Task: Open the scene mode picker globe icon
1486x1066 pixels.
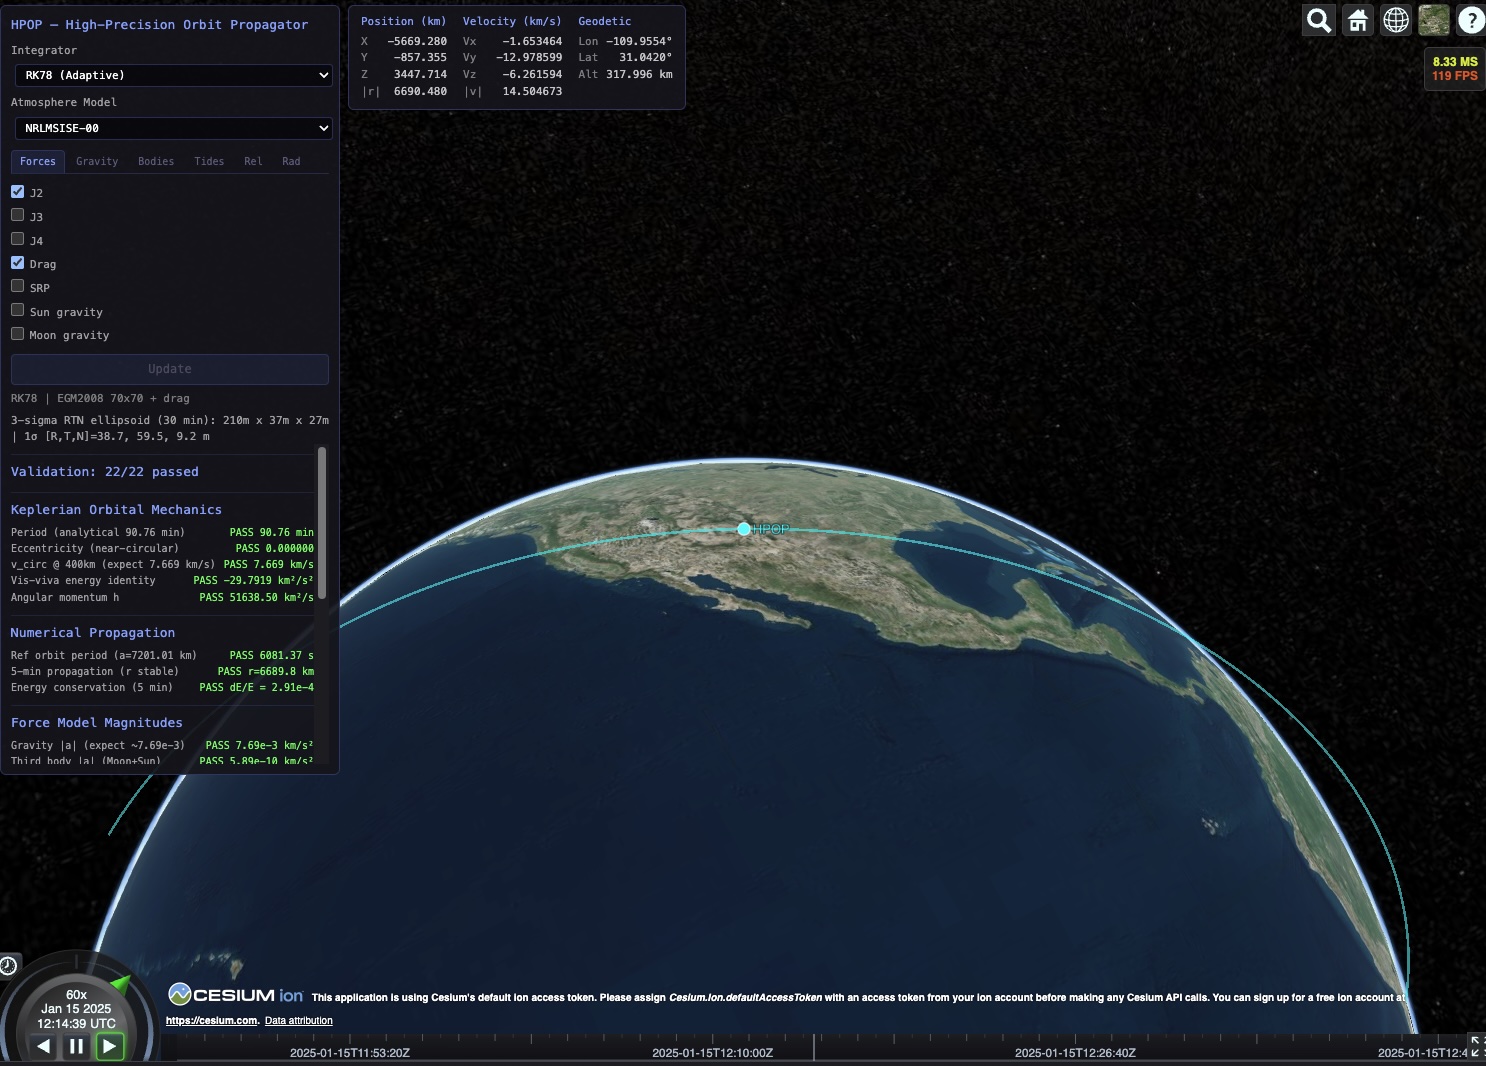Action: pos(1395,20)
